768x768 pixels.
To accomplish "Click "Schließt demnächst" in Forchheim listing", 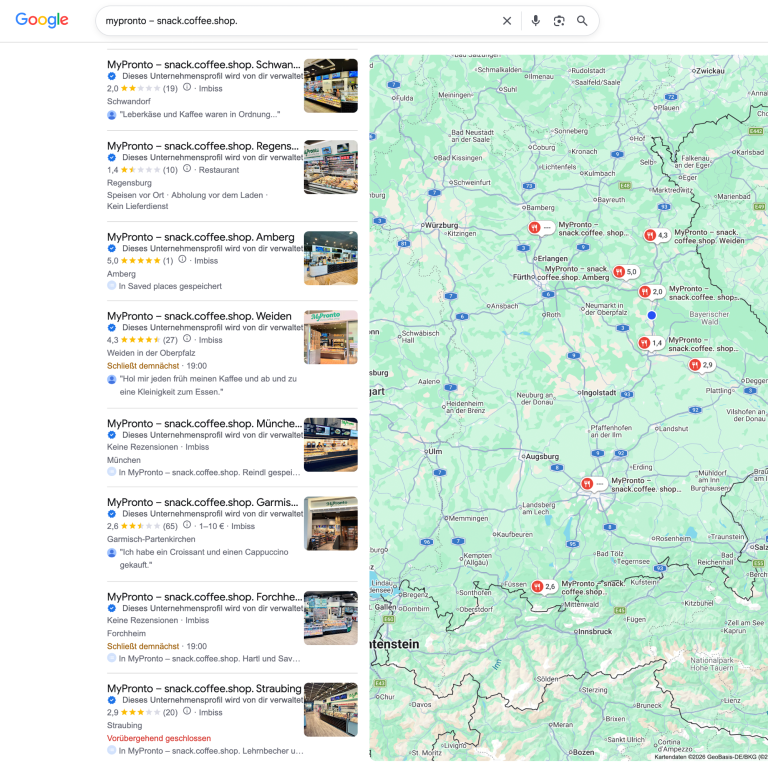I will tap(143, 647).
